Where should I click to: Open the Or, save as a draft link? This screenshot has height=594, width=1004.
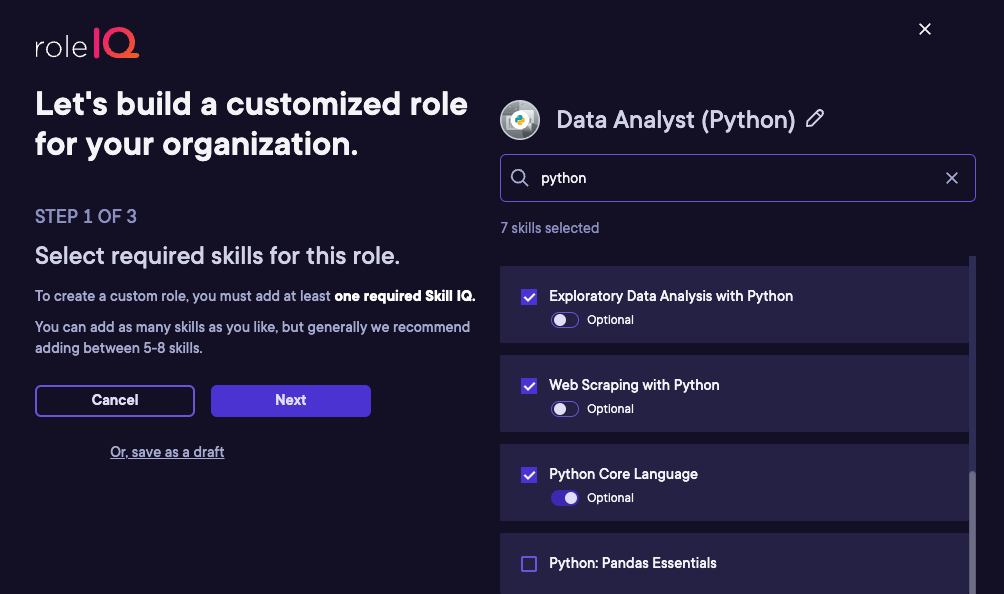[167, 452]
